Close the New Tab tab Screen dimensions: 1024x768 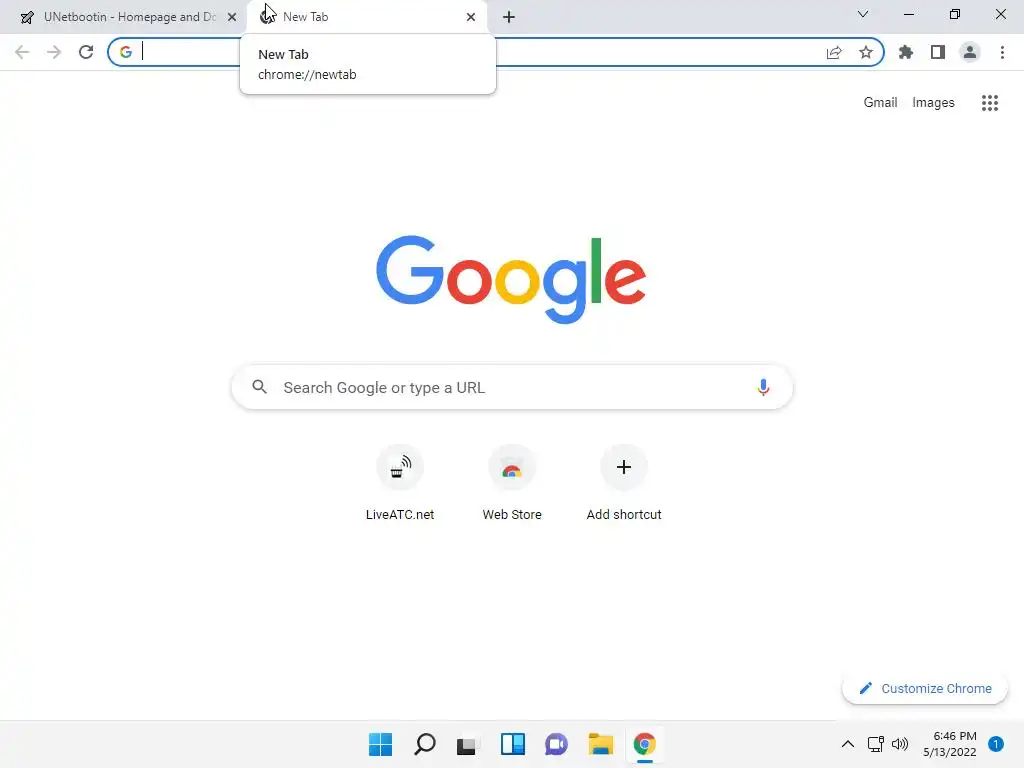pos(471,17)
